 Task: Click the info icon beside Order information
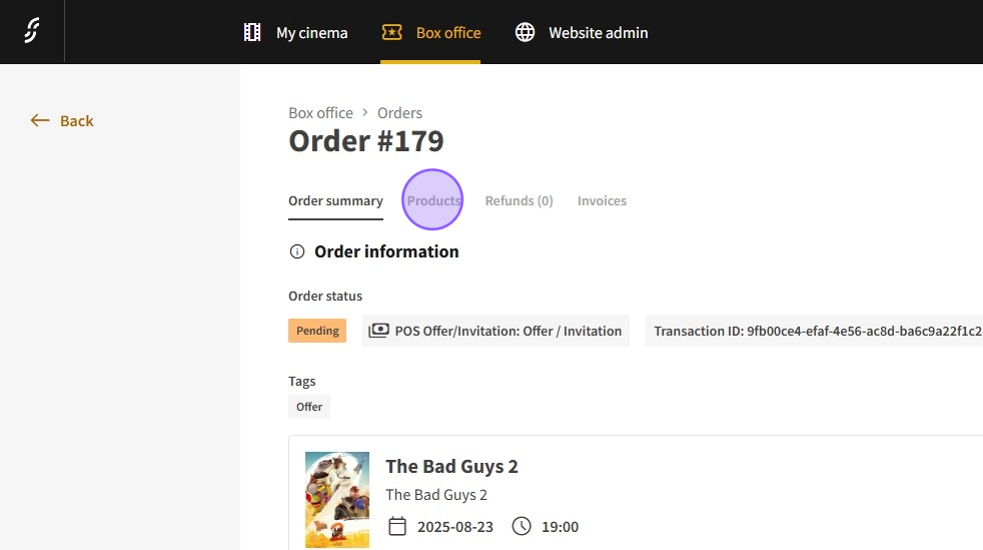click(x=297, y=252)
